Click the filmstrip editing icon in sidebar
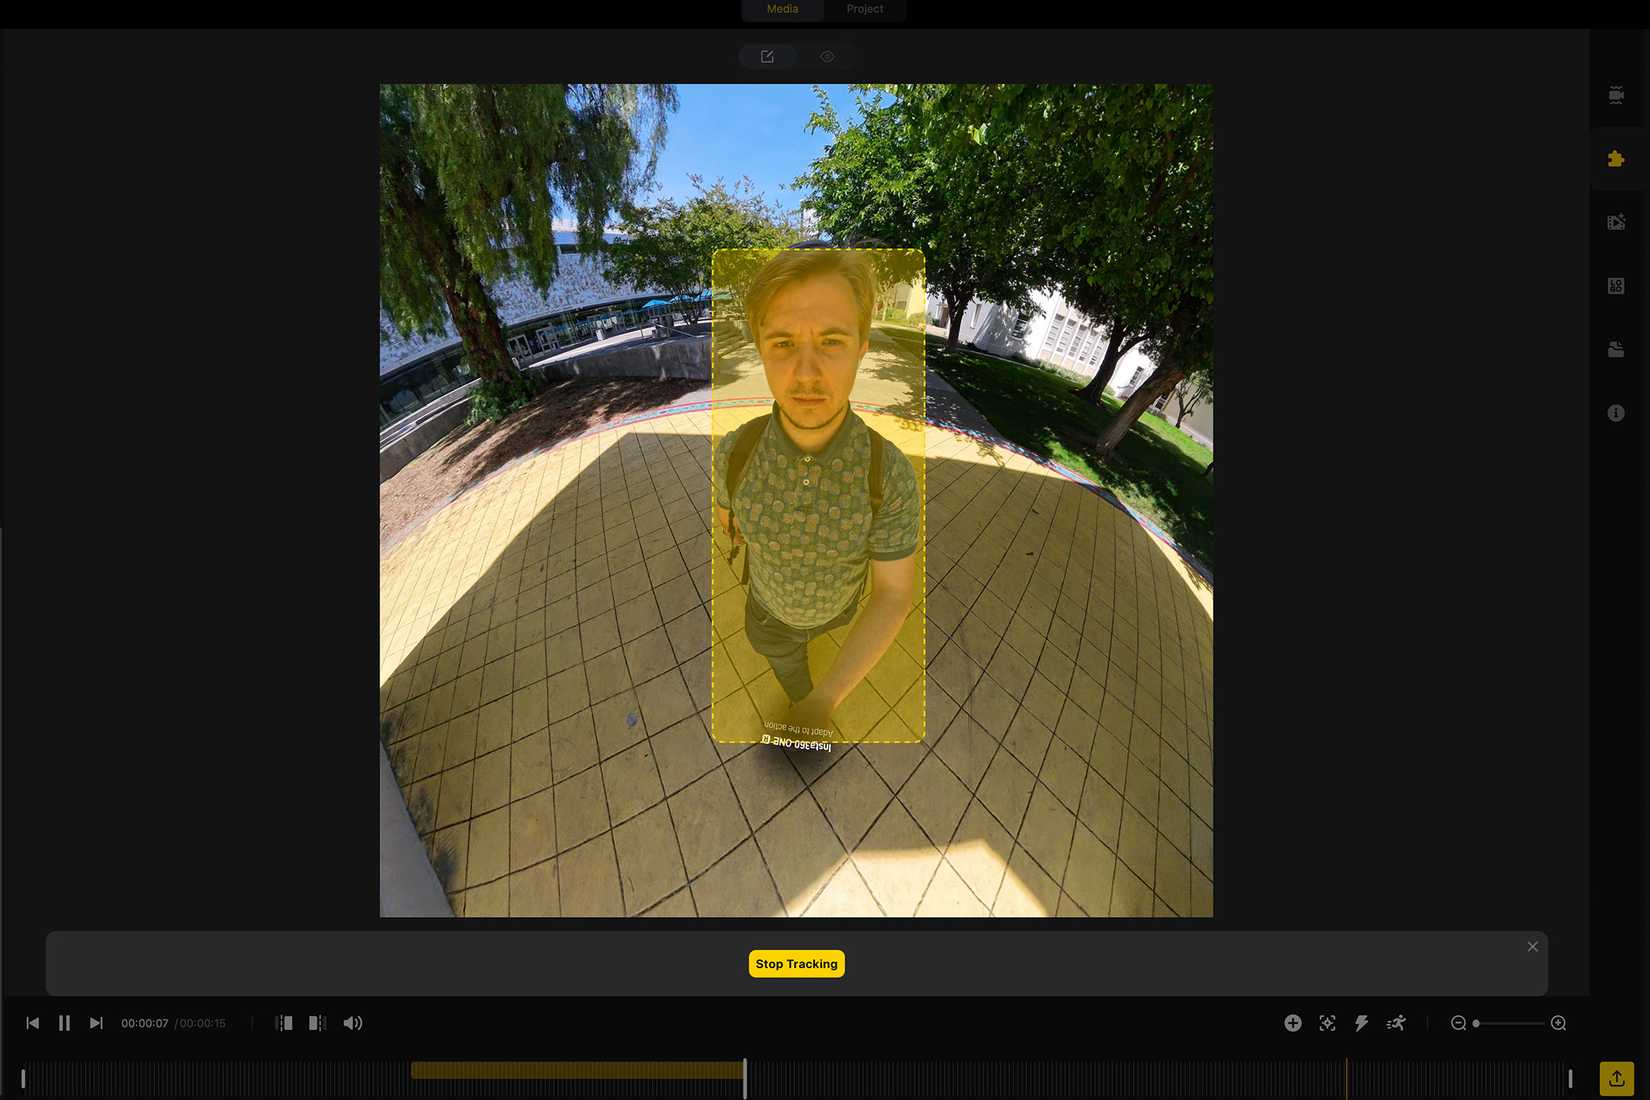The width and height of the screenshot is (1650, 1100). click(x=1617, y=221)
